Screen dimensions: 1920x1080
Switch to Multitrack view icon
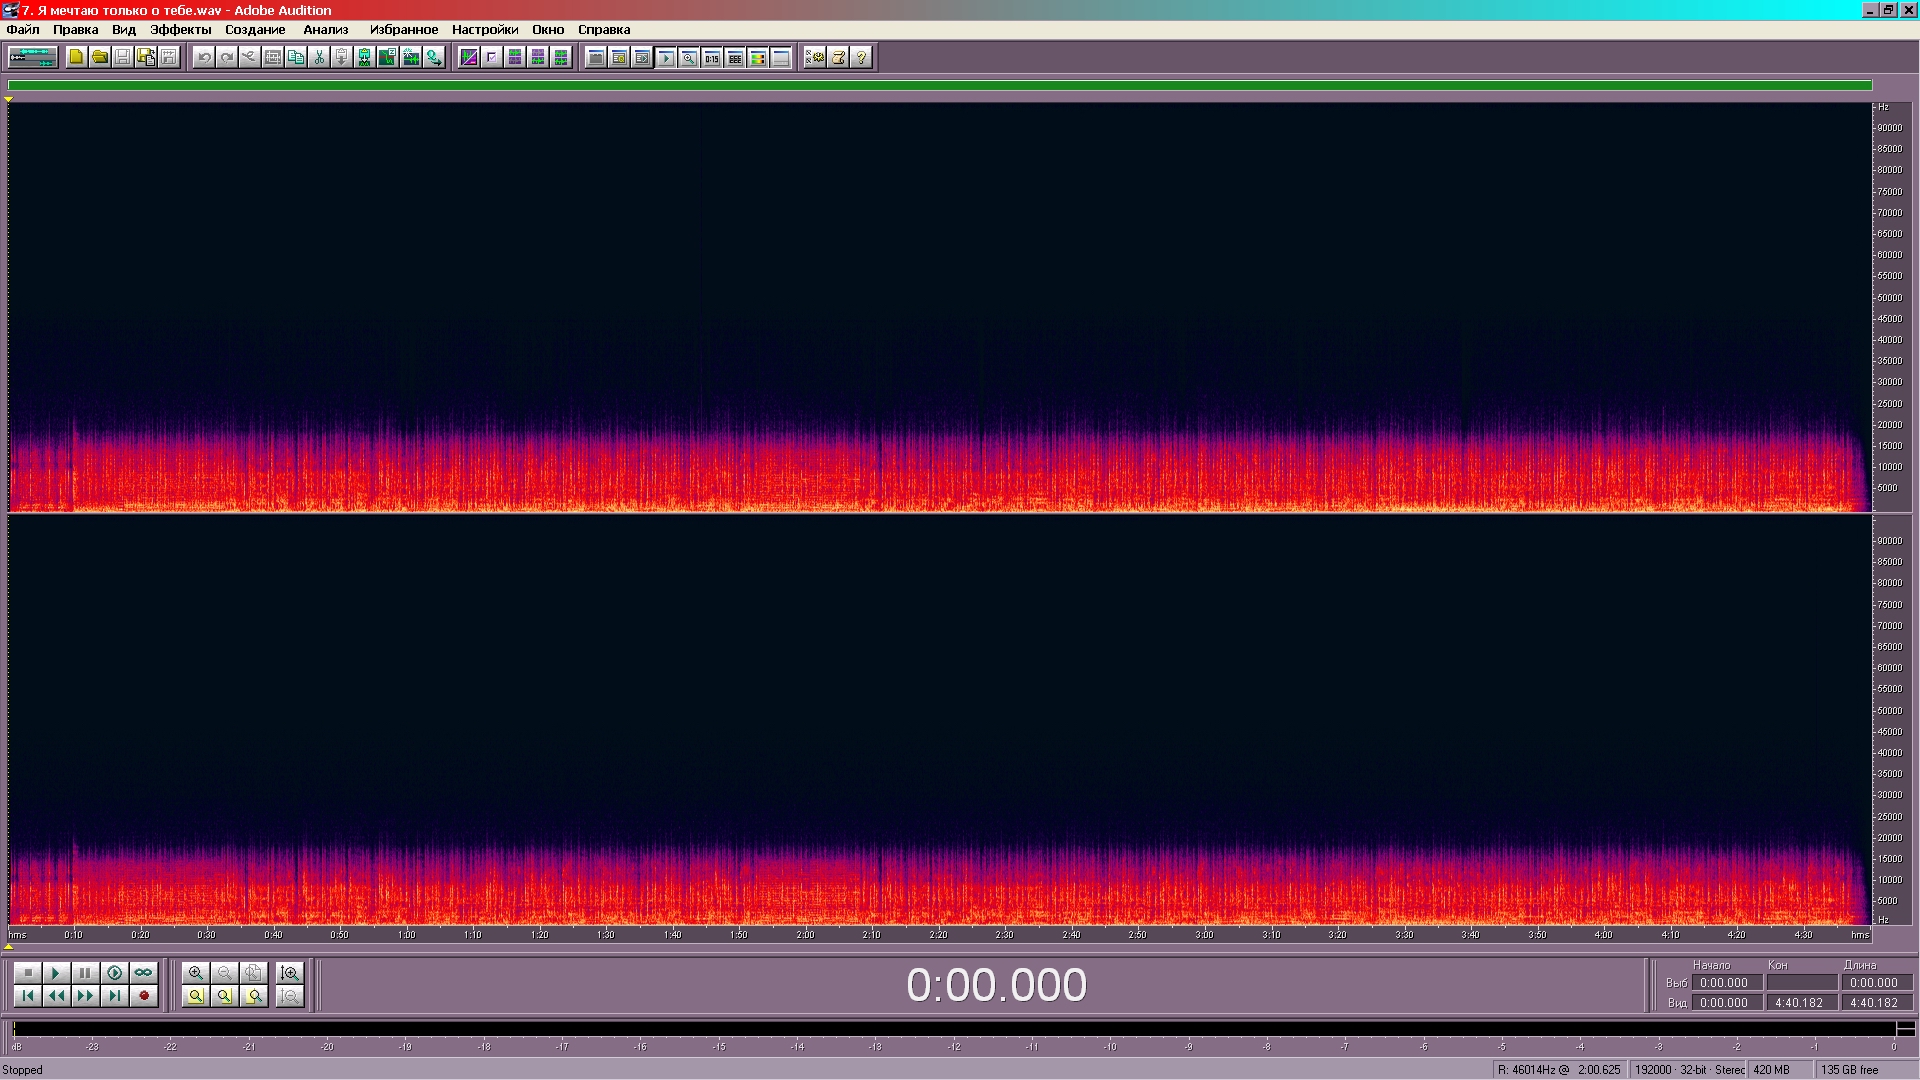coord(32,58)
